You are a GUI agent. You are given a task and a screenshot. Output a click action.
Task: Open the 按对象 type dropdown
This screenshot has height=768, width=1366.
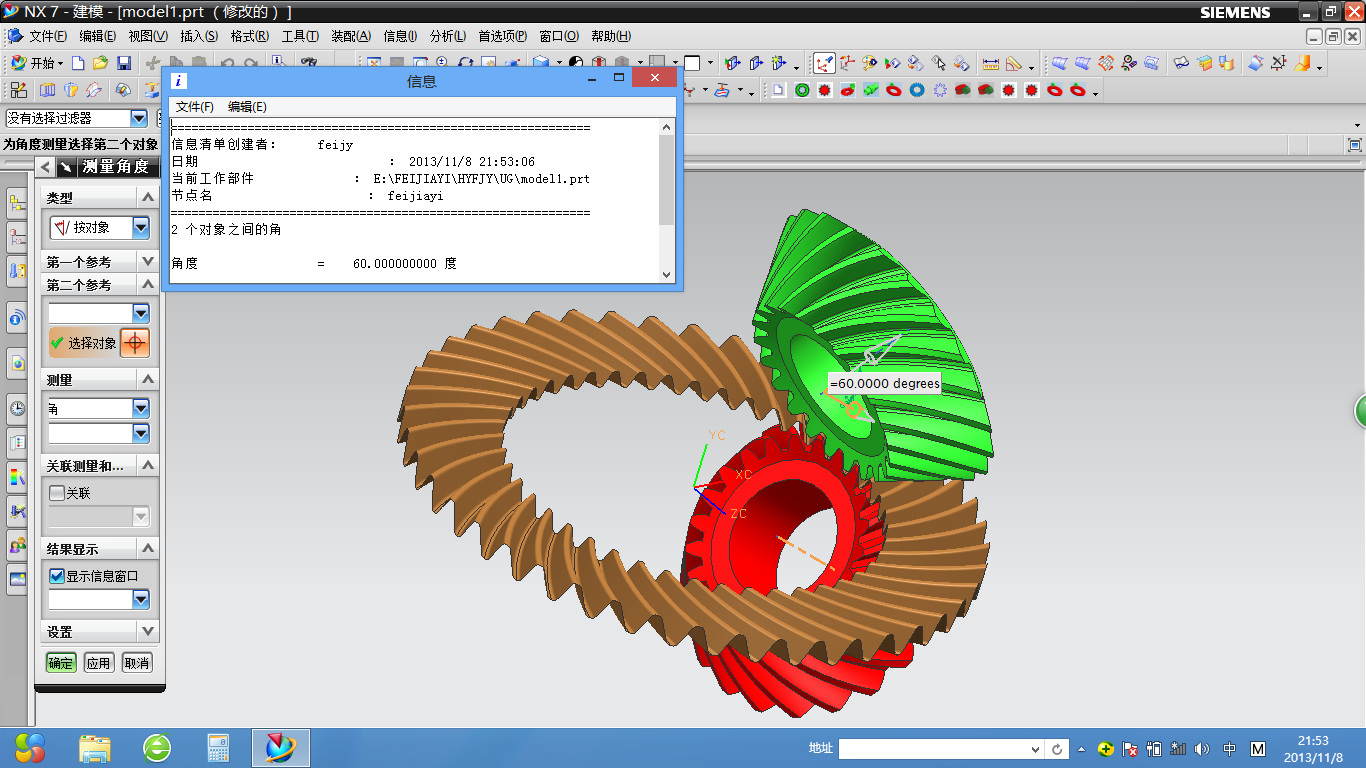tap(140, 228)
